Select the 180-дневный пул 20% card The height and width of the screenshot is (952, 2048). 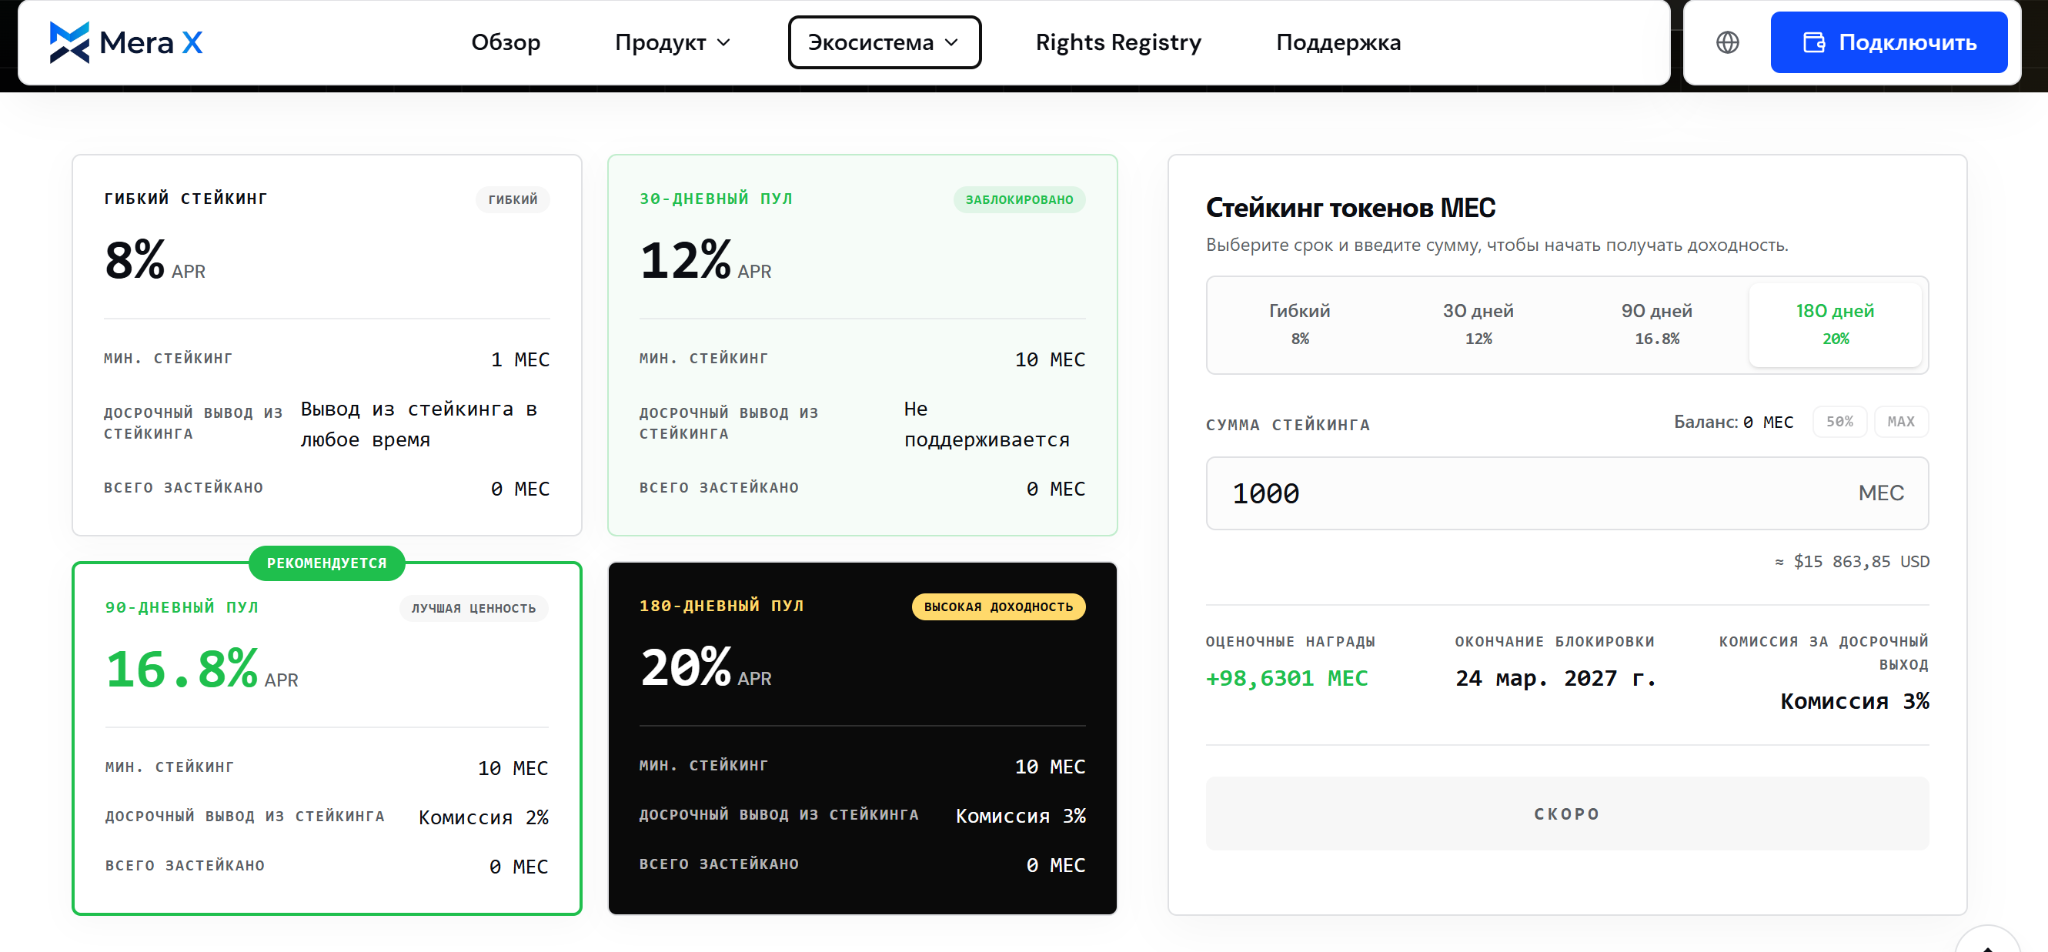pyautogui.click(x=862, y=738)
